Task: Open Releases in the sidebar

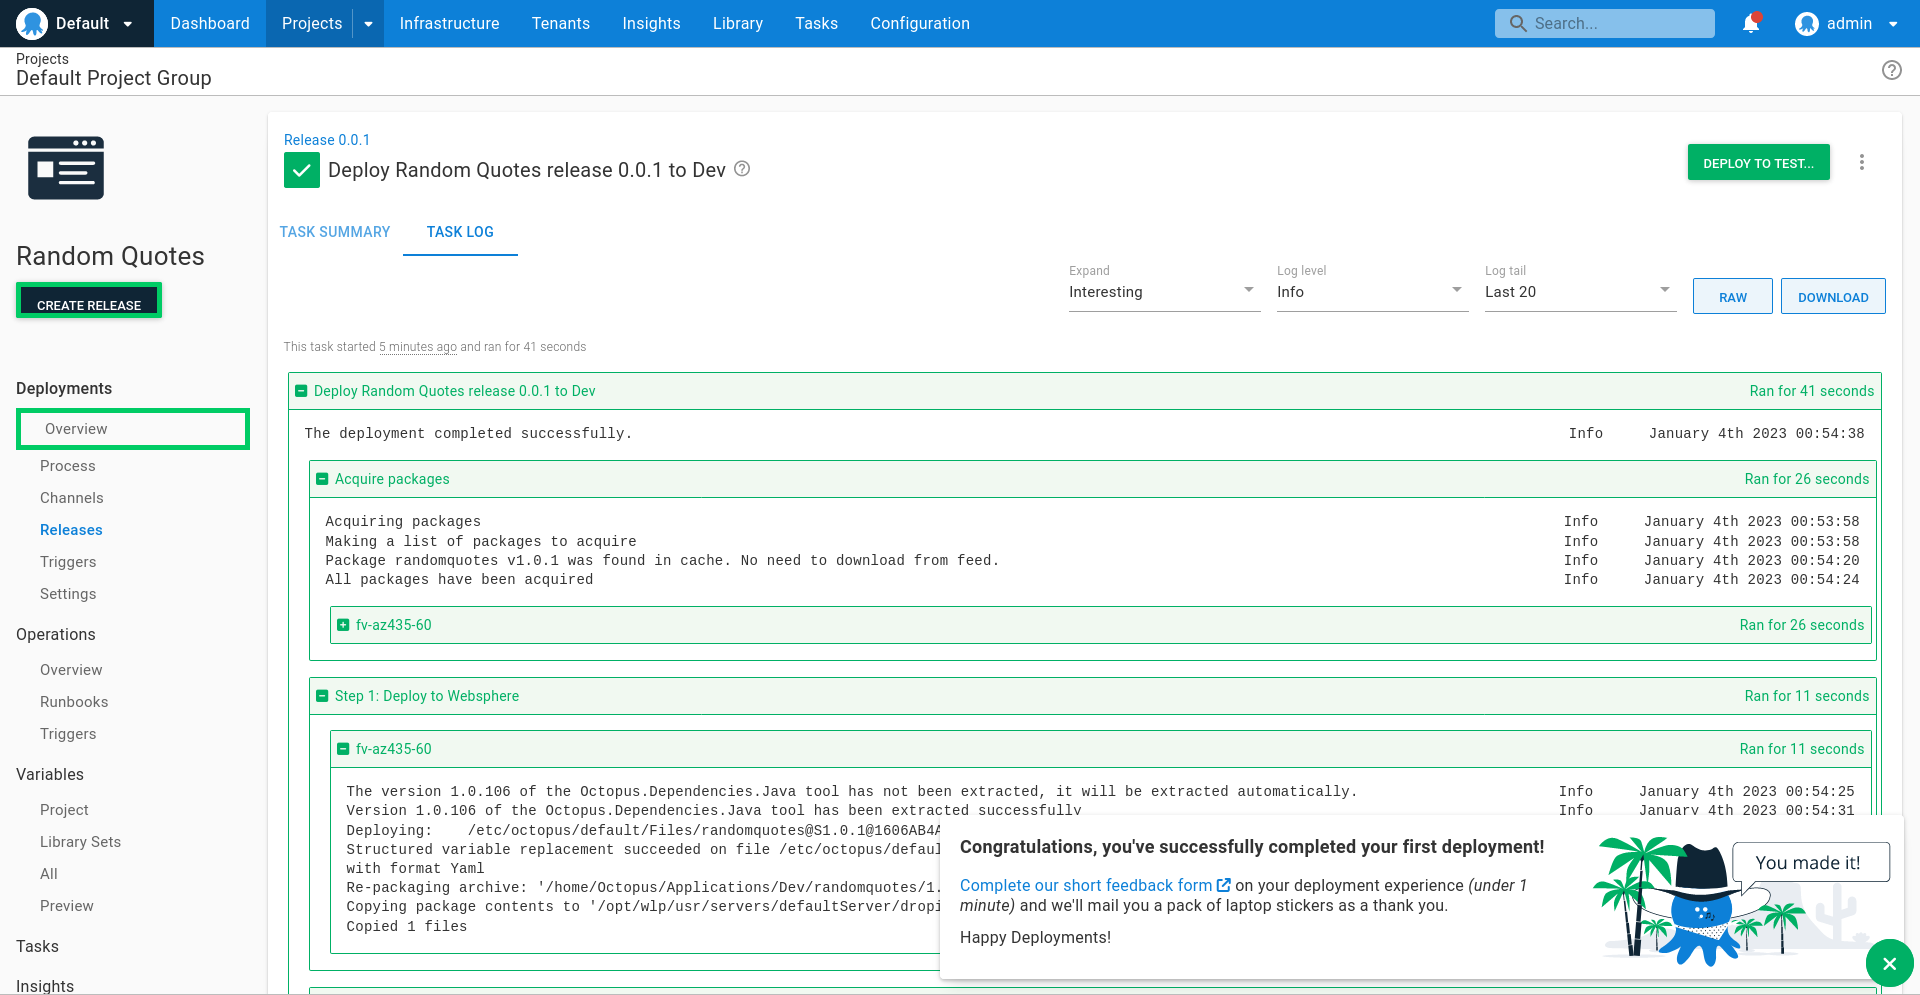Action: coord(71,530)
